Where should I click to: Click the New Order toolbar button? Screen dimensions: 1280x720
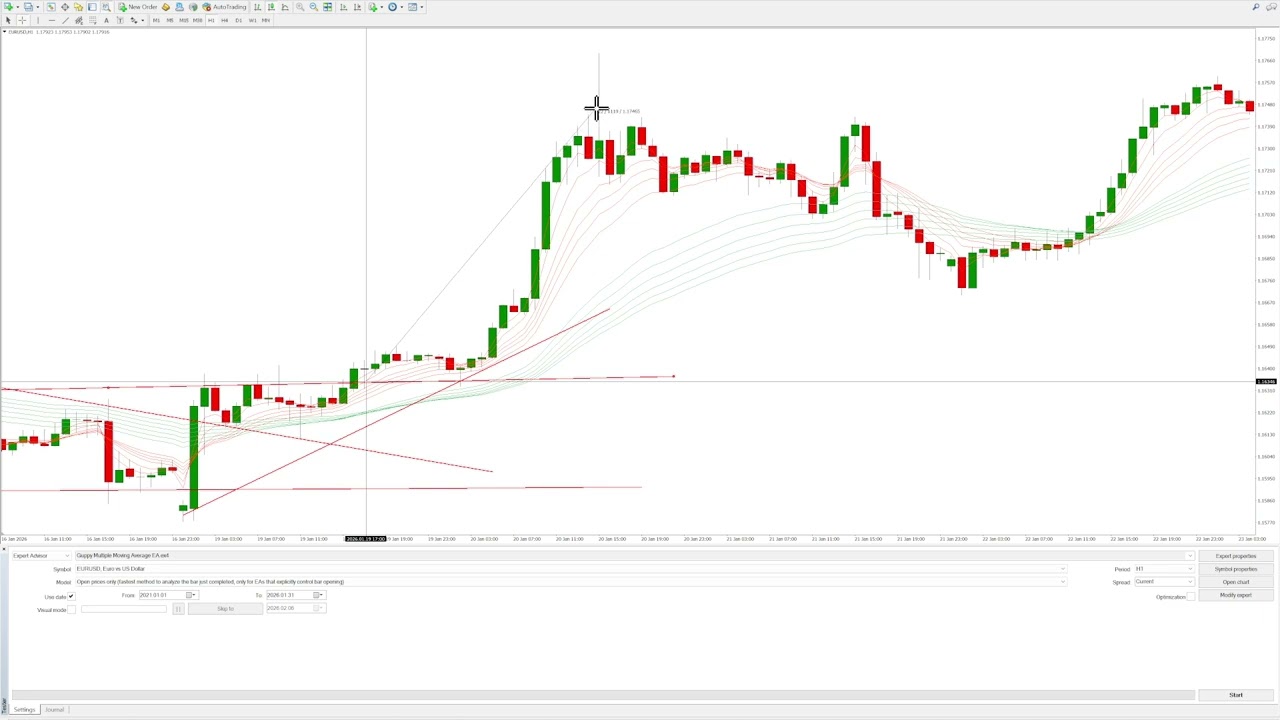point(138,7)
